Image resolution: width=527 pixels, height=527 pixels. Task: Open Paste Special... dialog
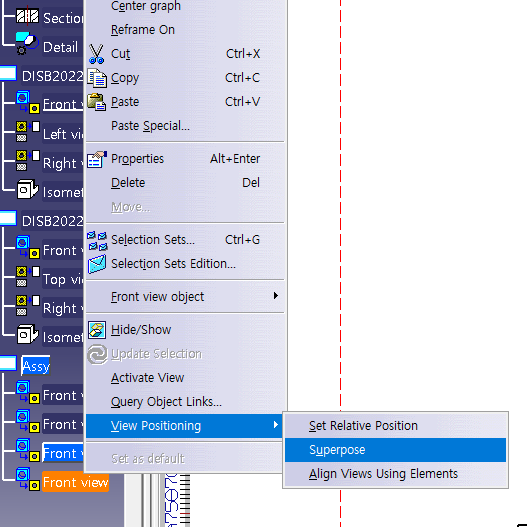150,126
